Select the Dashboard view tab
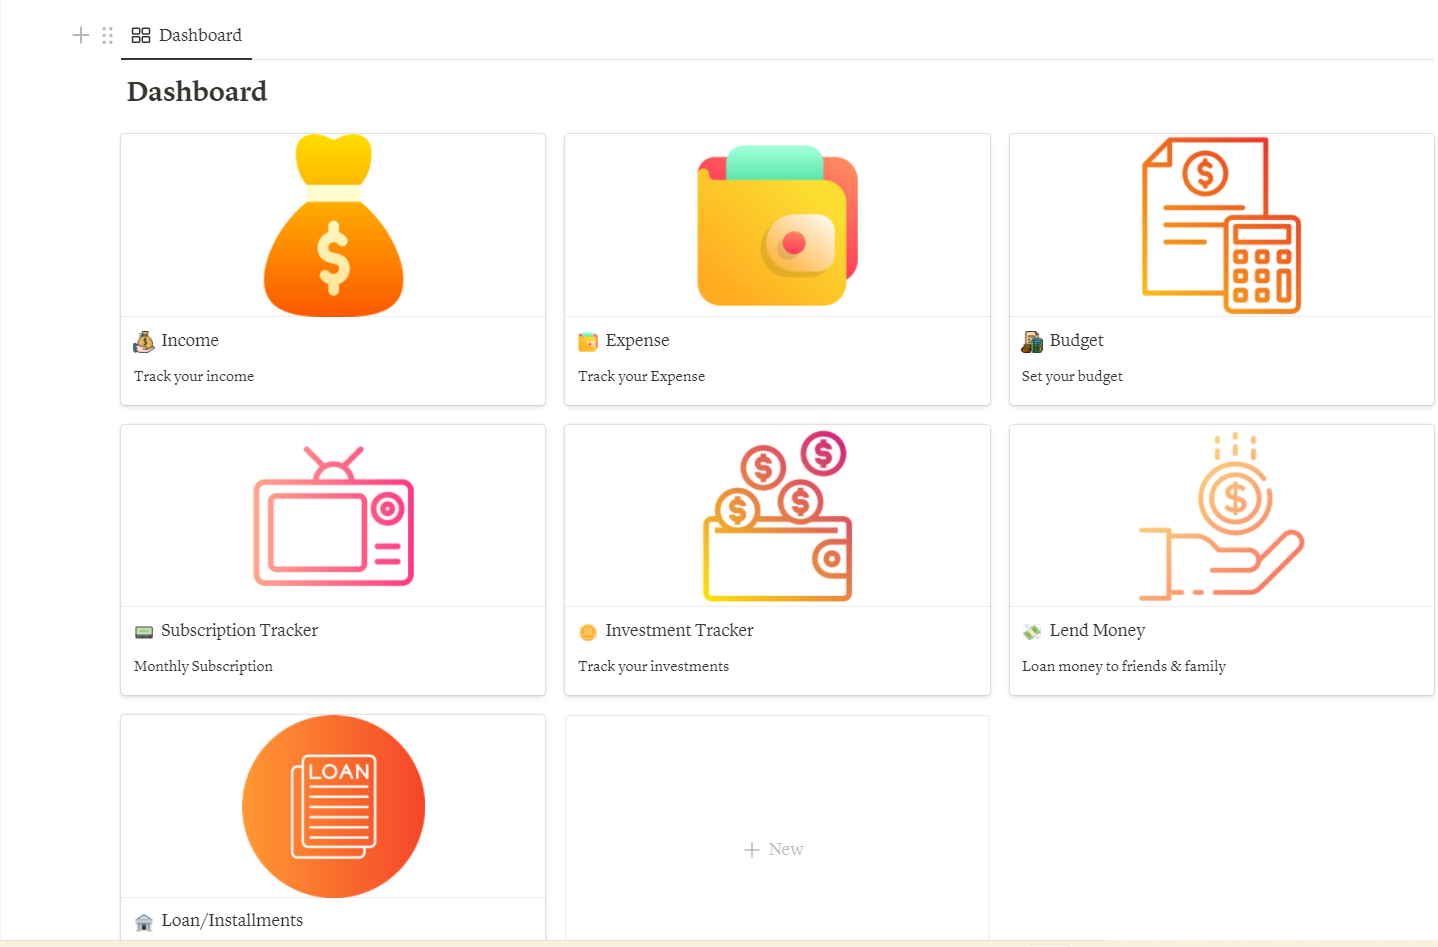This screenshot has height=947, width=1438. (x=187, y=35)
